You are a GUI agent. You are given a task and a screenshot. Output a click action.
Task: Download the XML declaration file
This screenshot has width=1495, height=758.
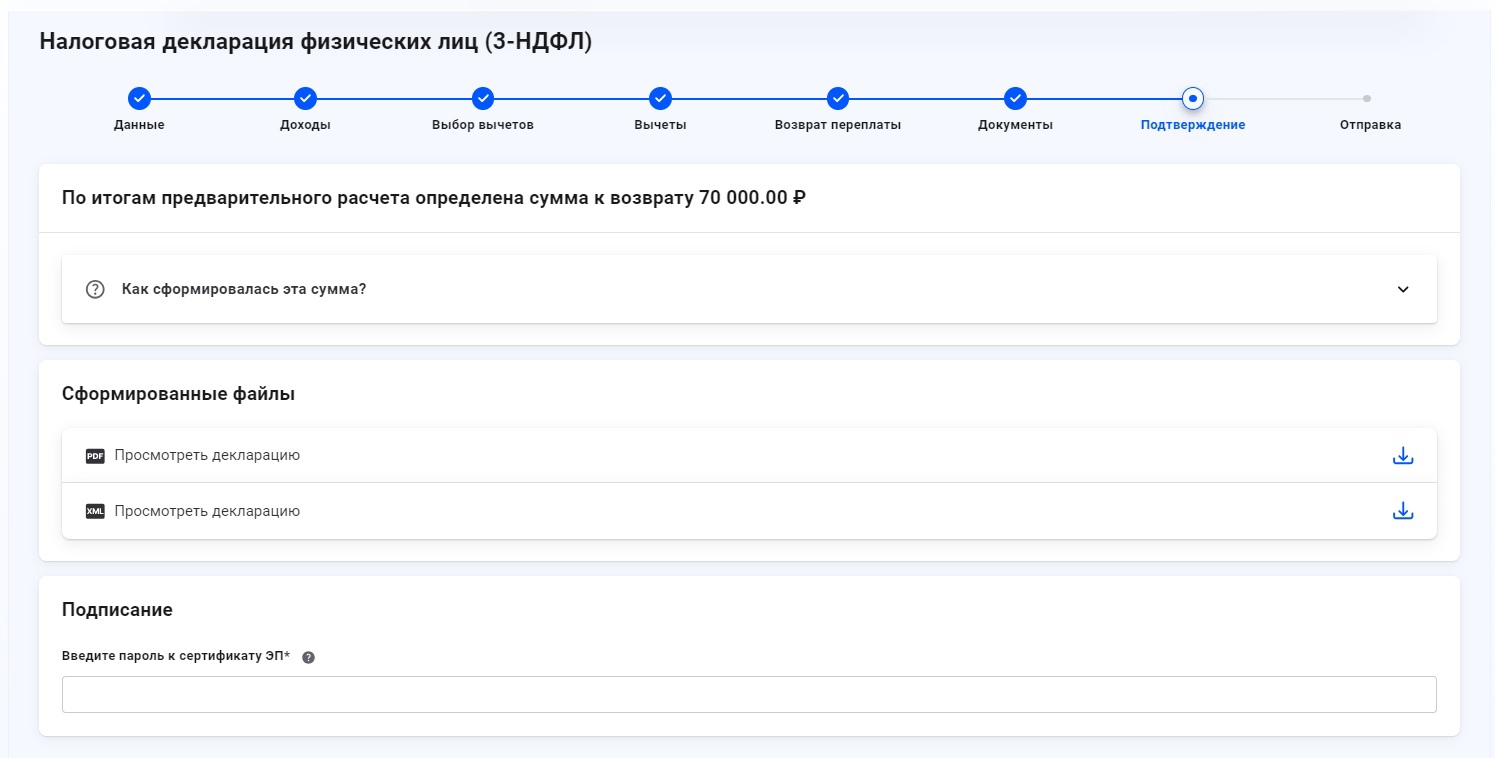coord(1403,511)
